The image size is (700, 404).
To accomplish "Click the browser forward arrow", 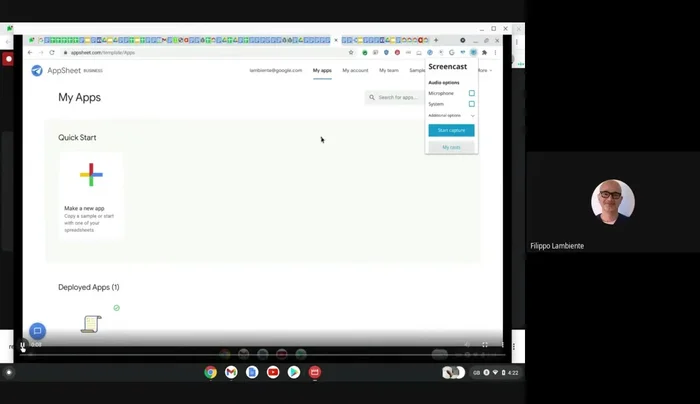I will [41, 53].
